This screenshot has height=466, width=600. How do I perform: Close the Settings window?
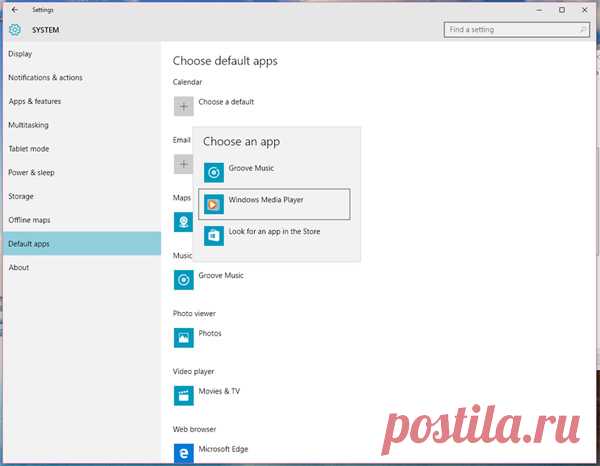point(584,10)
